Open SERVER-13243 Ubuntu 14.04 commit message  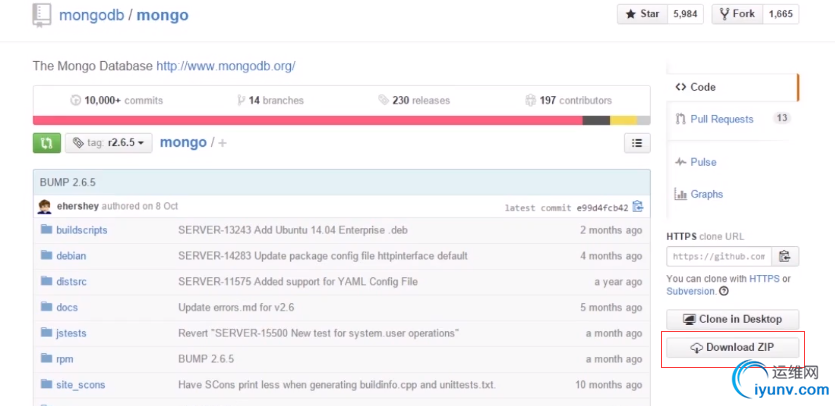pos(293,230)
